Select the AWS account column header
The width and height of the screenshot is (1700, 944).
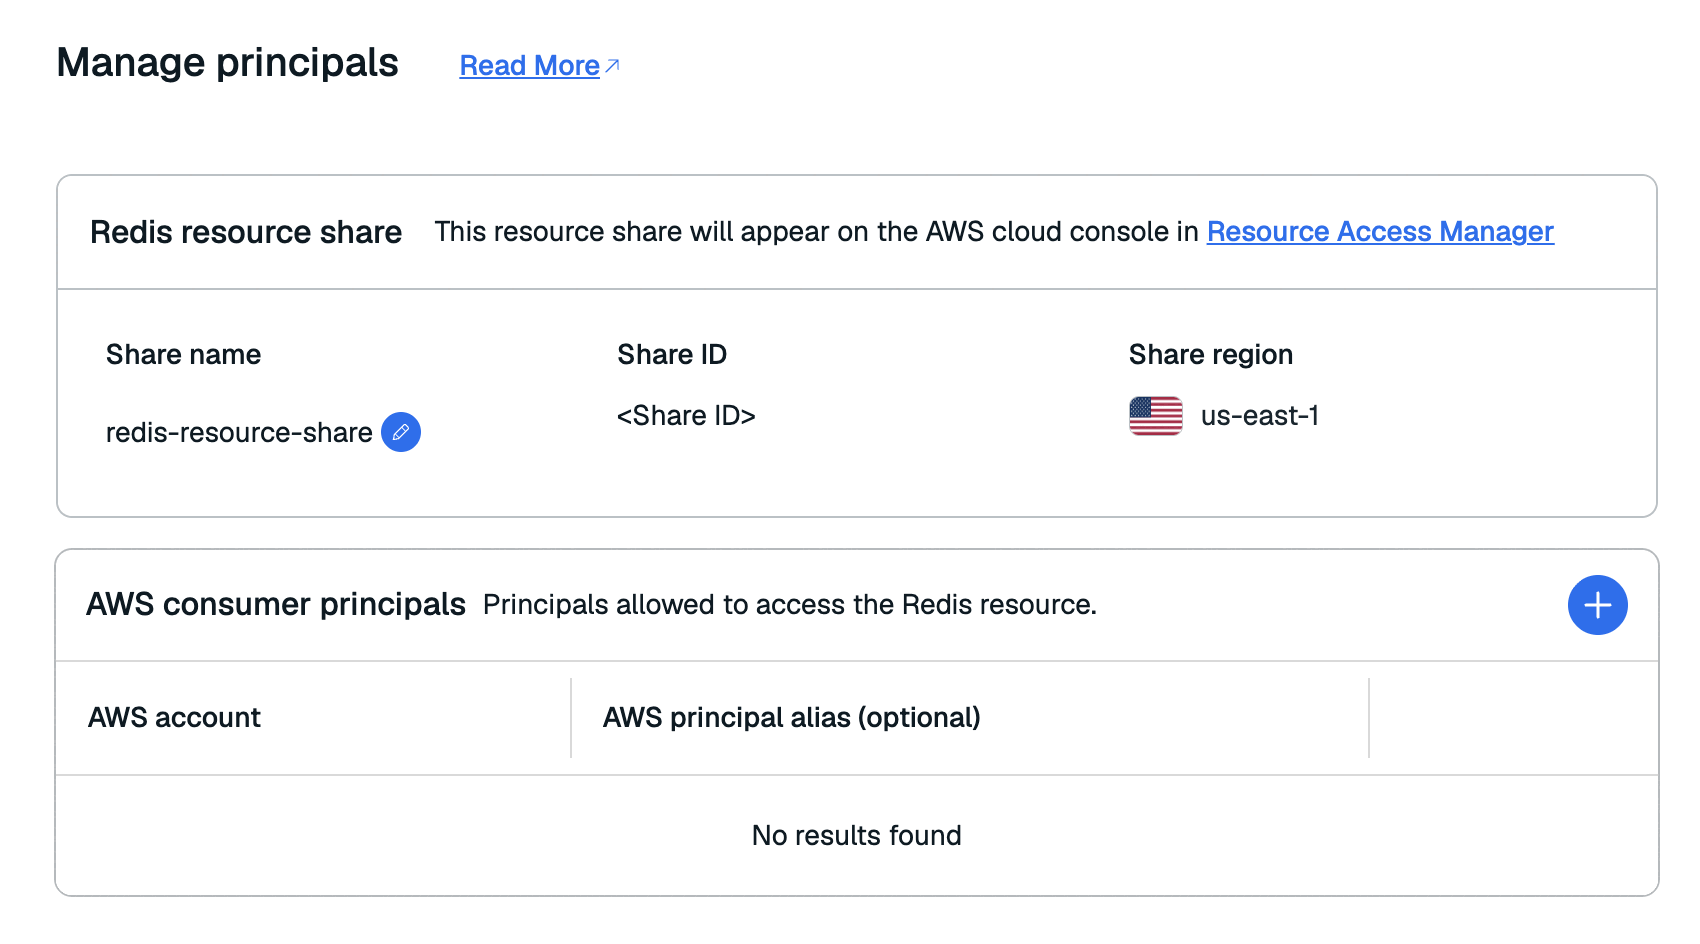(x=174, y=718)
